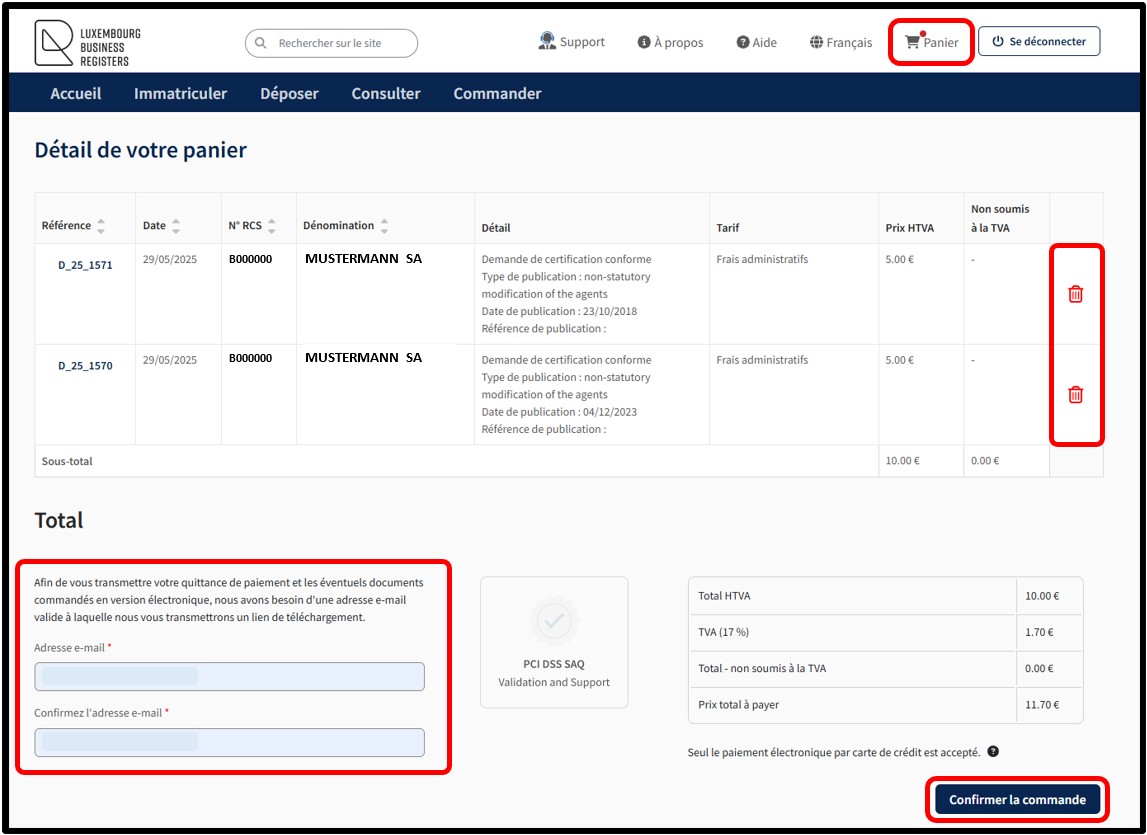Screen dimensions: 1147x835
Task: Go to the Consulter menu
Action: pyautogui.click(x=386, y=93)
